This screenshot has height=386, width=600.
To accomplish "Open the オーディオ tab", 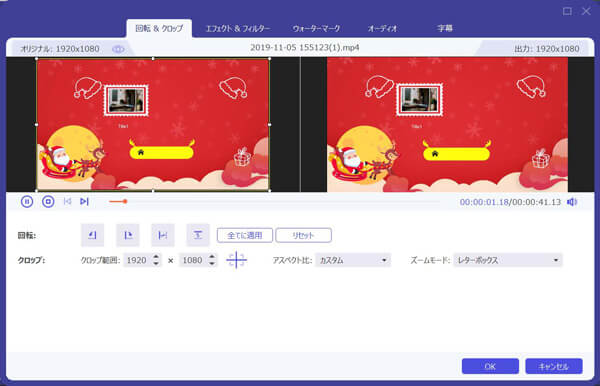I will tap(382, 29).
